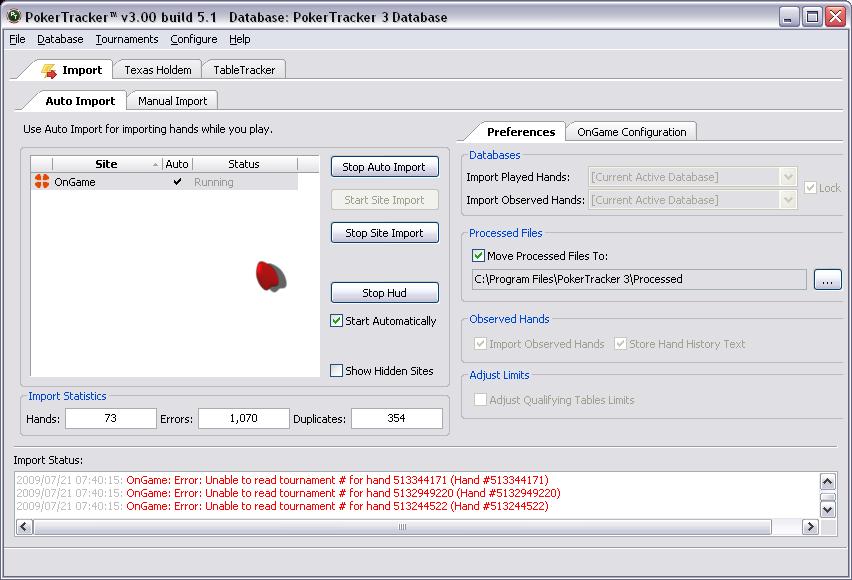
Task: Open the Tournaments menu
Action: coord(127,39)
